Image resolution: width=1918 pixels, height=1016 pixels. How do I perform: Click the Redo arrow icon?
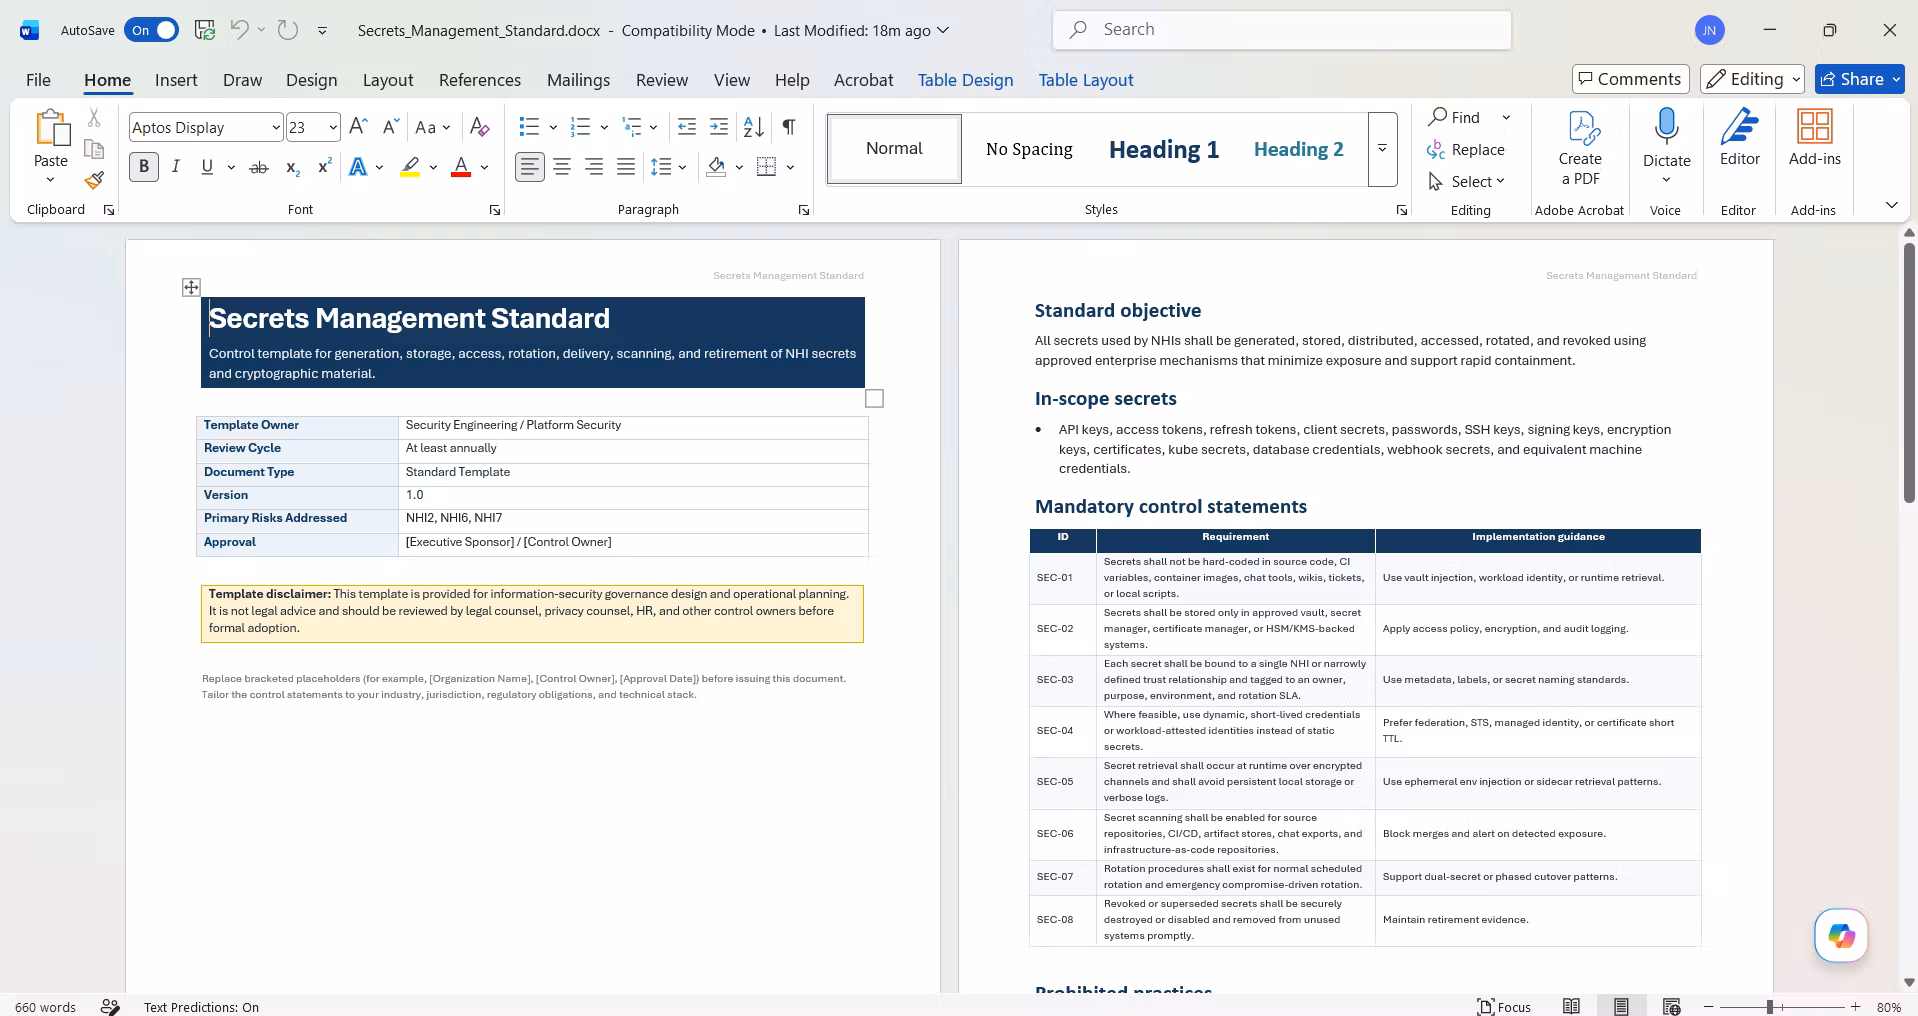pyautogui.click(x=288, y=30)
